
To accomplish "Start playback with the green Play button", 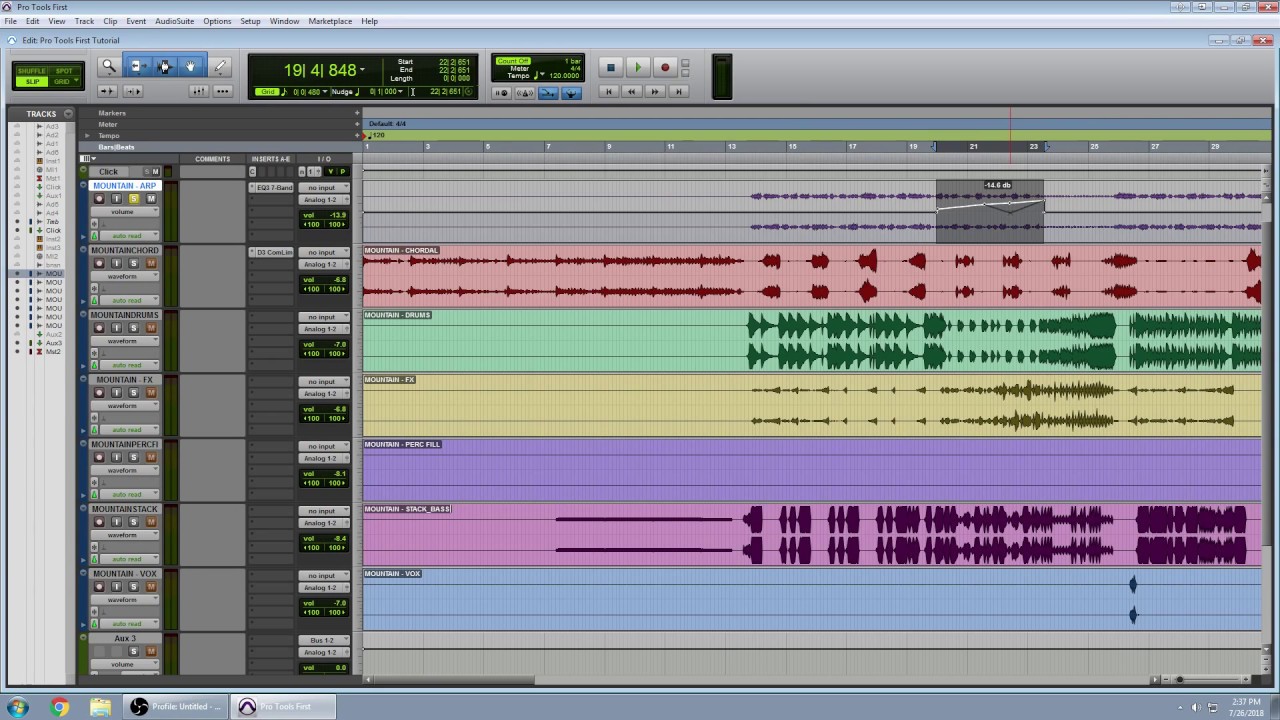I will (638, 68).
